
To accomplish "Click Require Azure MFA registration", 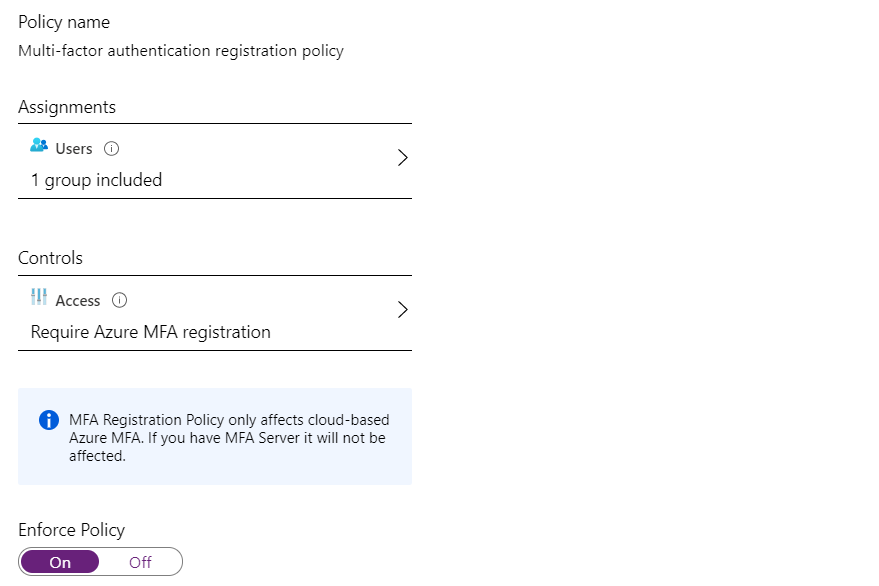I will coord(150,332).
